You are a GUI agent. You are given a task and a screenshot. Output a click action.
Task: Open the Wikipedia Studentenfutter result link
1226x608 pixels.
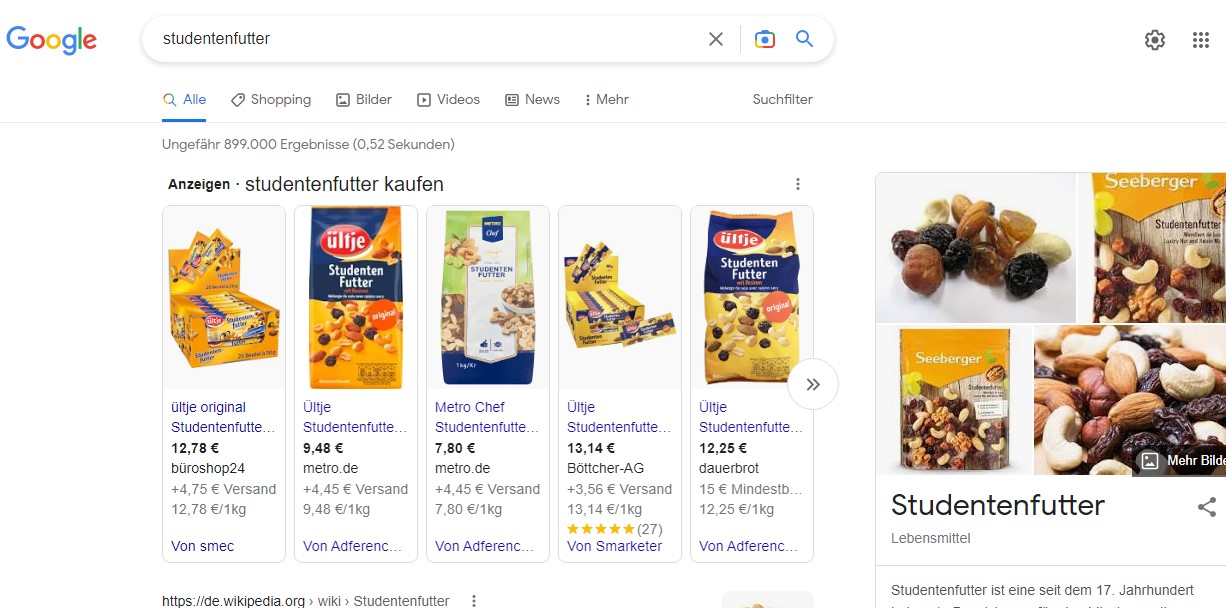pos(305,601)
